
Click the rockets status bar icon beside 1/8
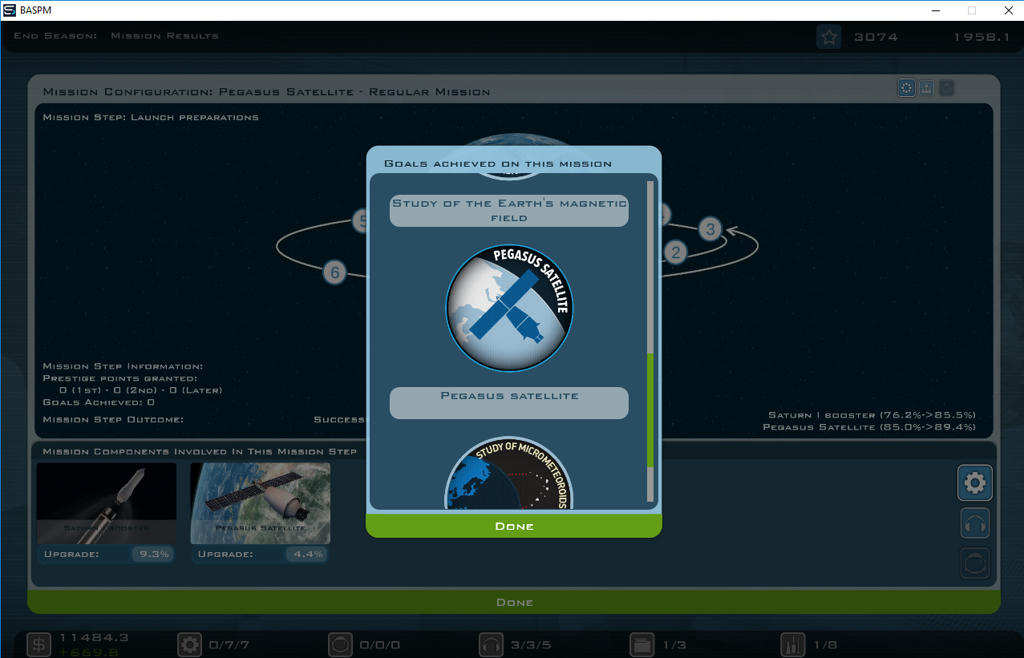pos(793,645)
